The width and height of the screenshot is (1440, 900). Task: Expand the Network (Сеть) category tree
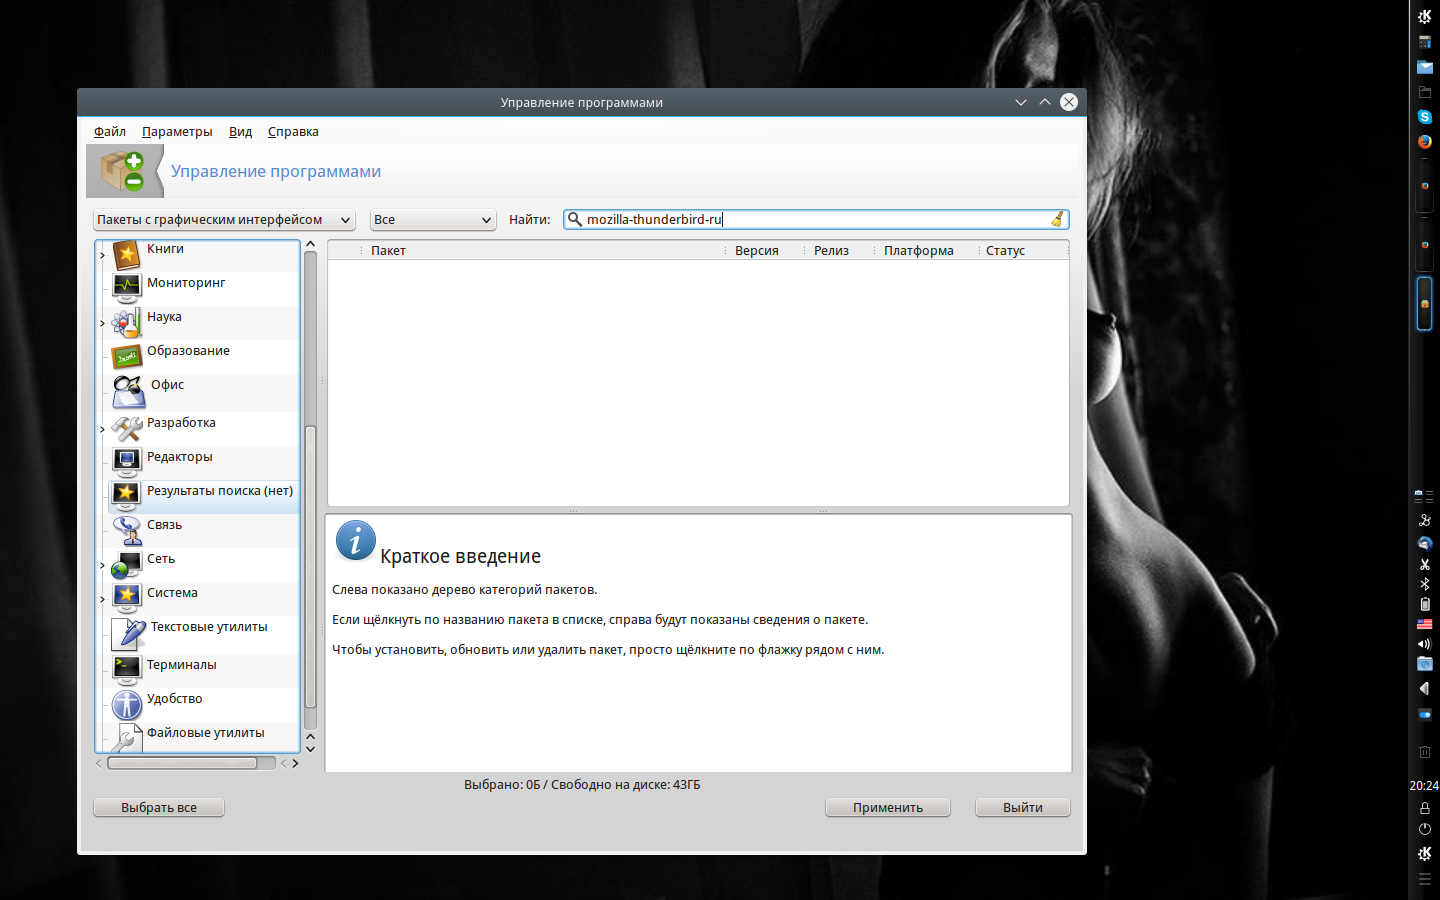click(x=102, y=566)
